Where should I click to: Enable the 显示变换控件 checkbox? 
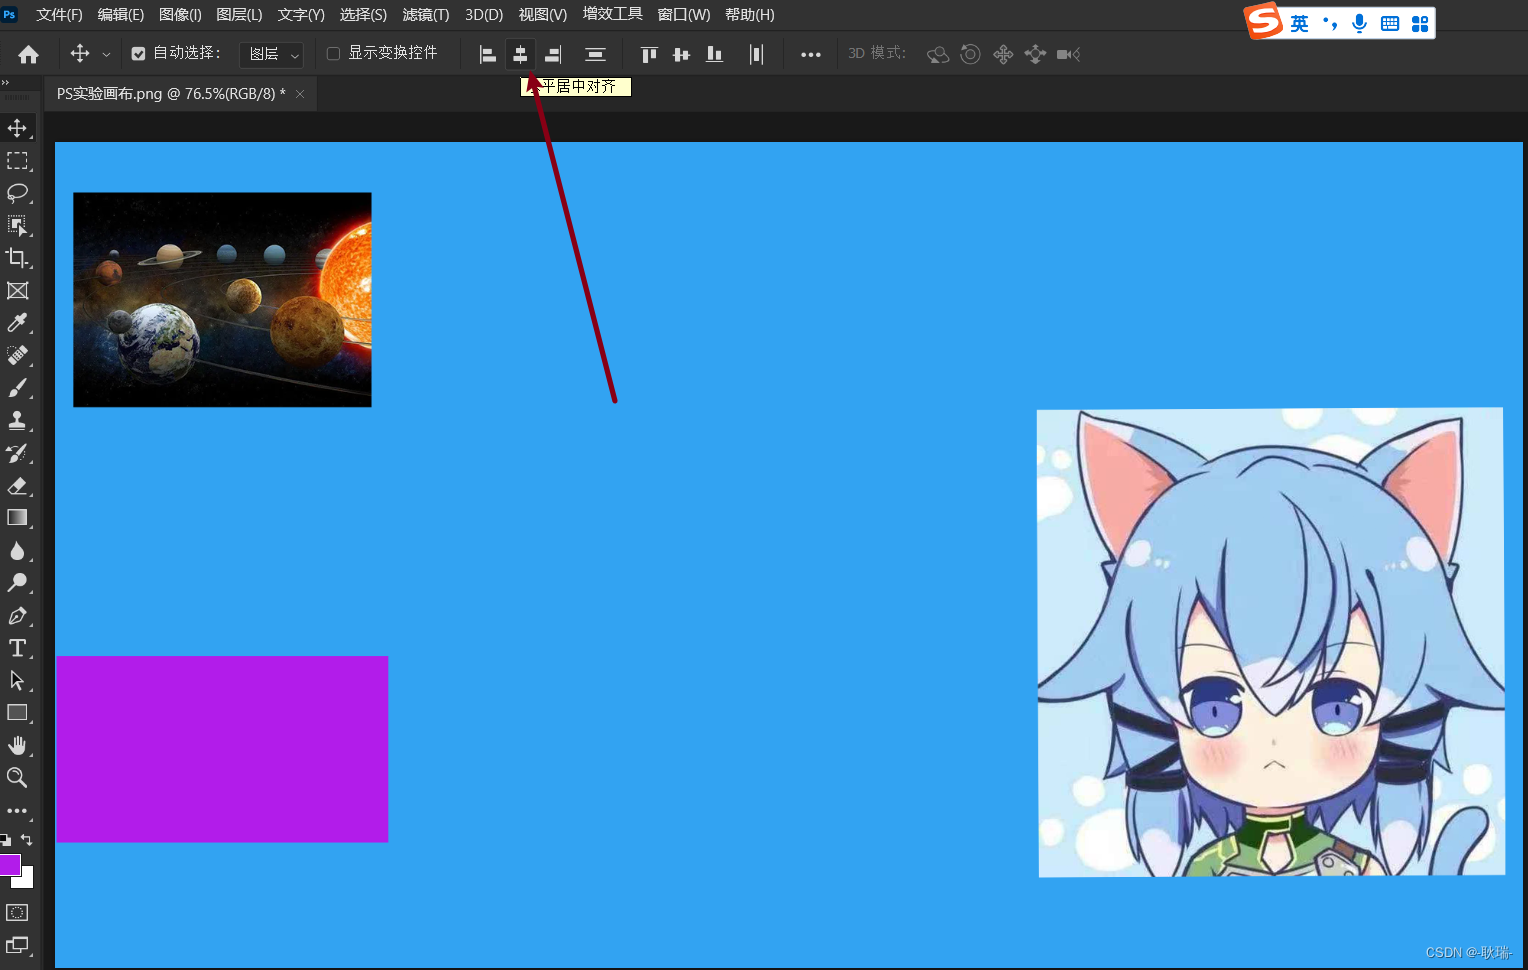(x=334, y=54)
